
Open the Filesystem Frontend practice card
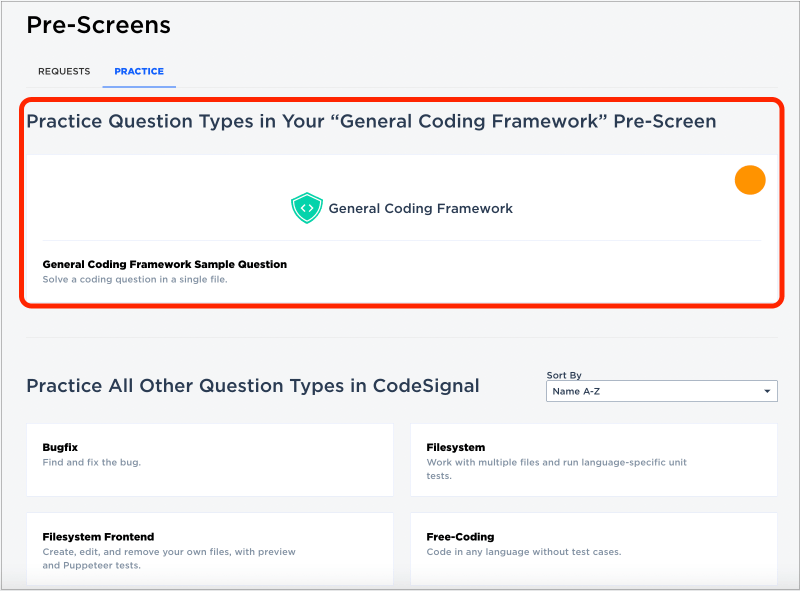click(210, 549)
